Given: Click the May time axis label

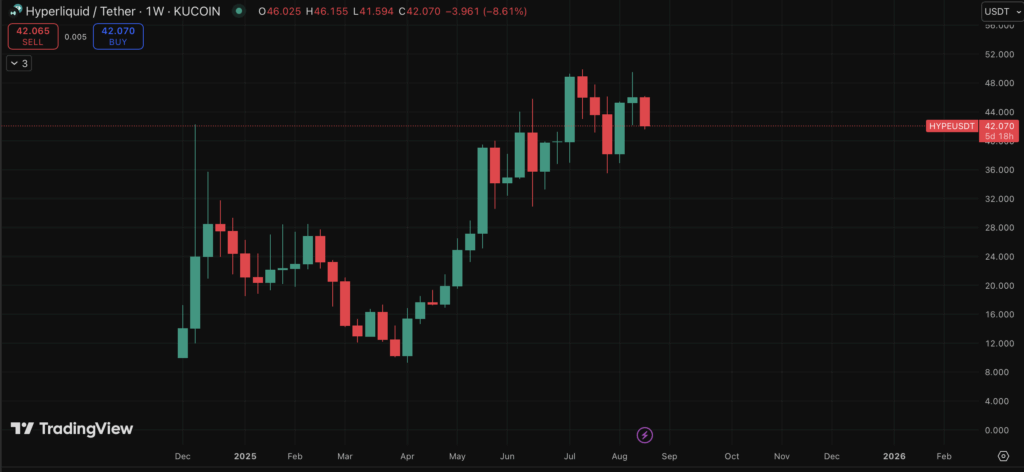Looking at the screenshot, I should (x=457, y=456).
